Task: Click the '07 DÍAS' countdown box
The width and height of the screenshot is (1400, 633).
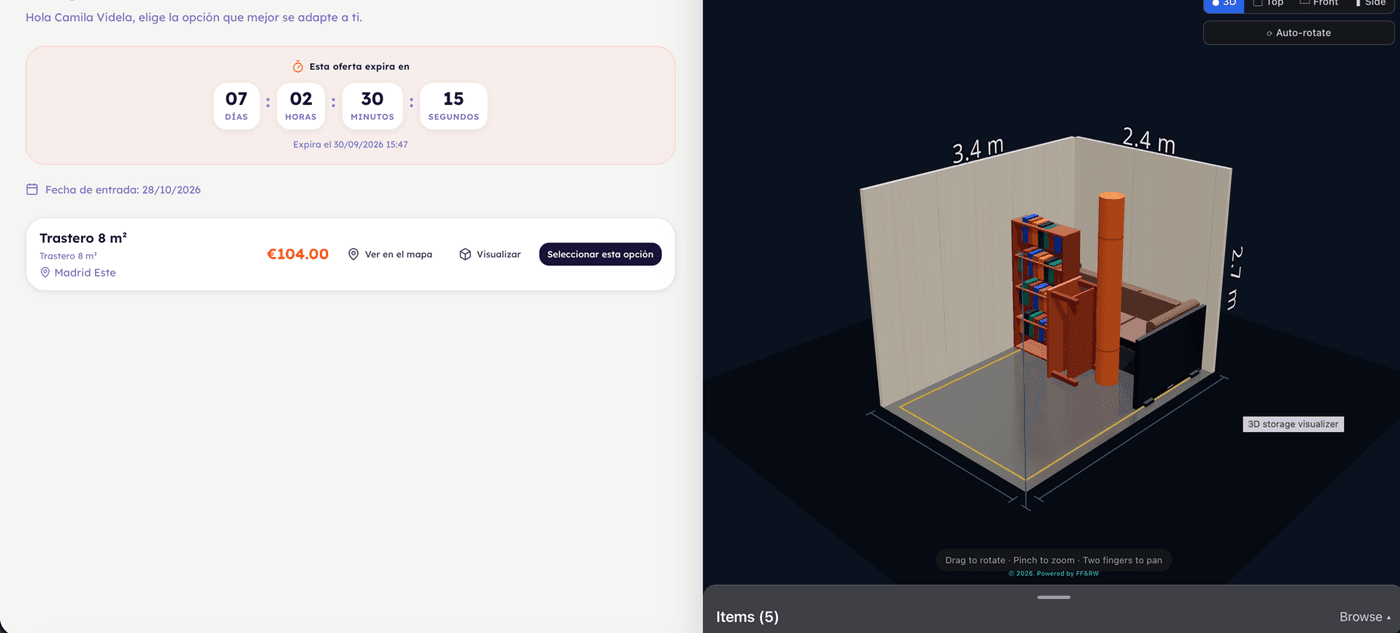Action: pyautogui.click(x=236, y=106)
